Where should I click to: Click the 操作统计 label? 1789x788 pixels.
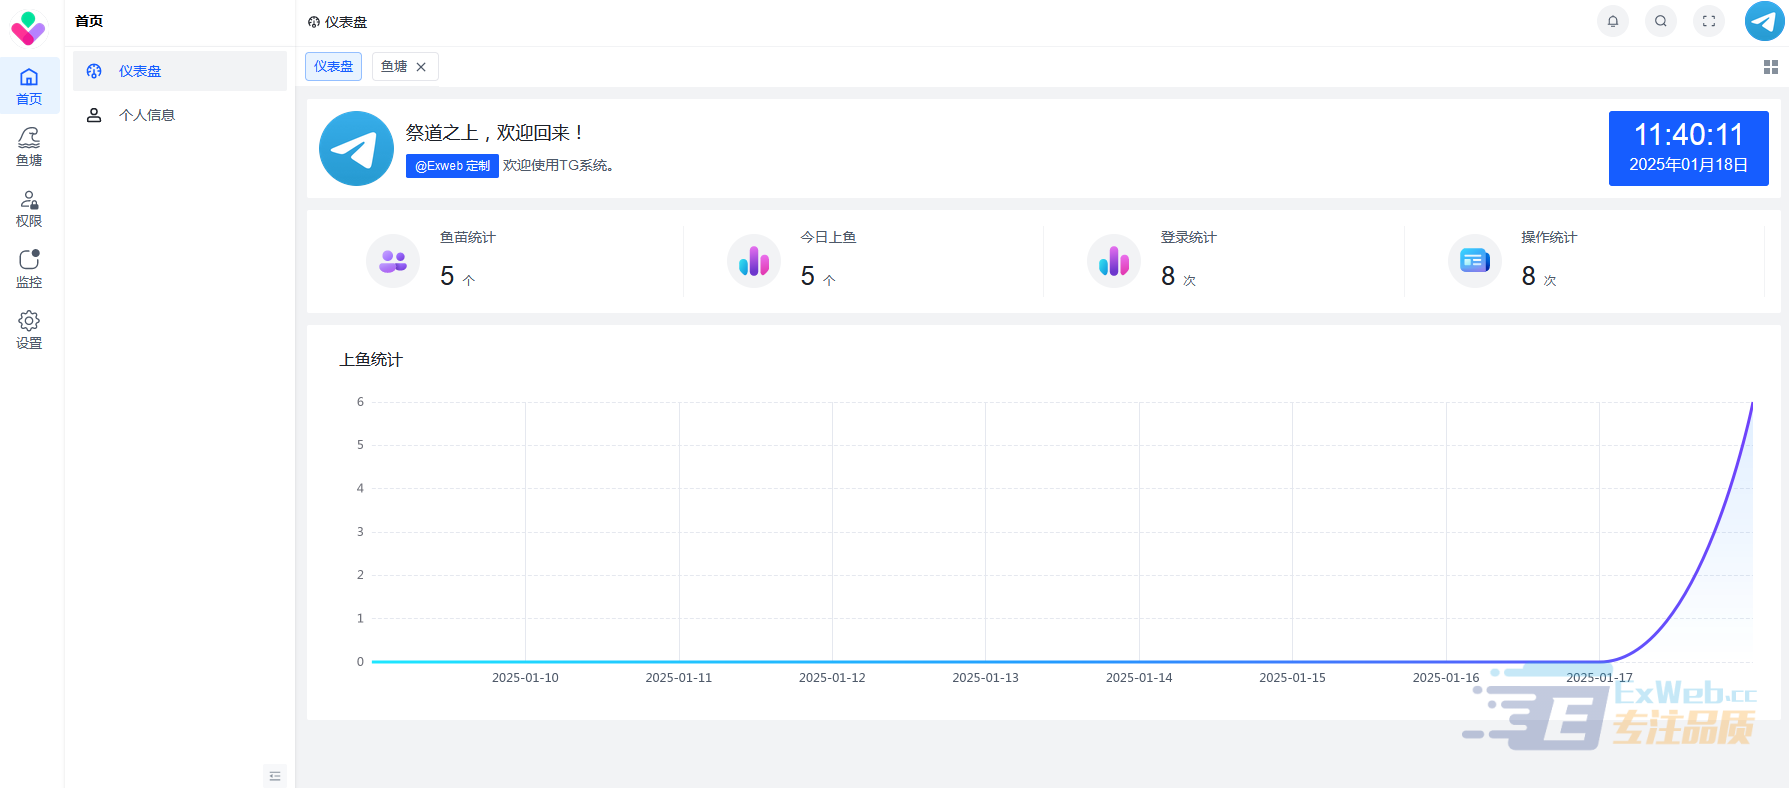click(x=1549, y=237)
